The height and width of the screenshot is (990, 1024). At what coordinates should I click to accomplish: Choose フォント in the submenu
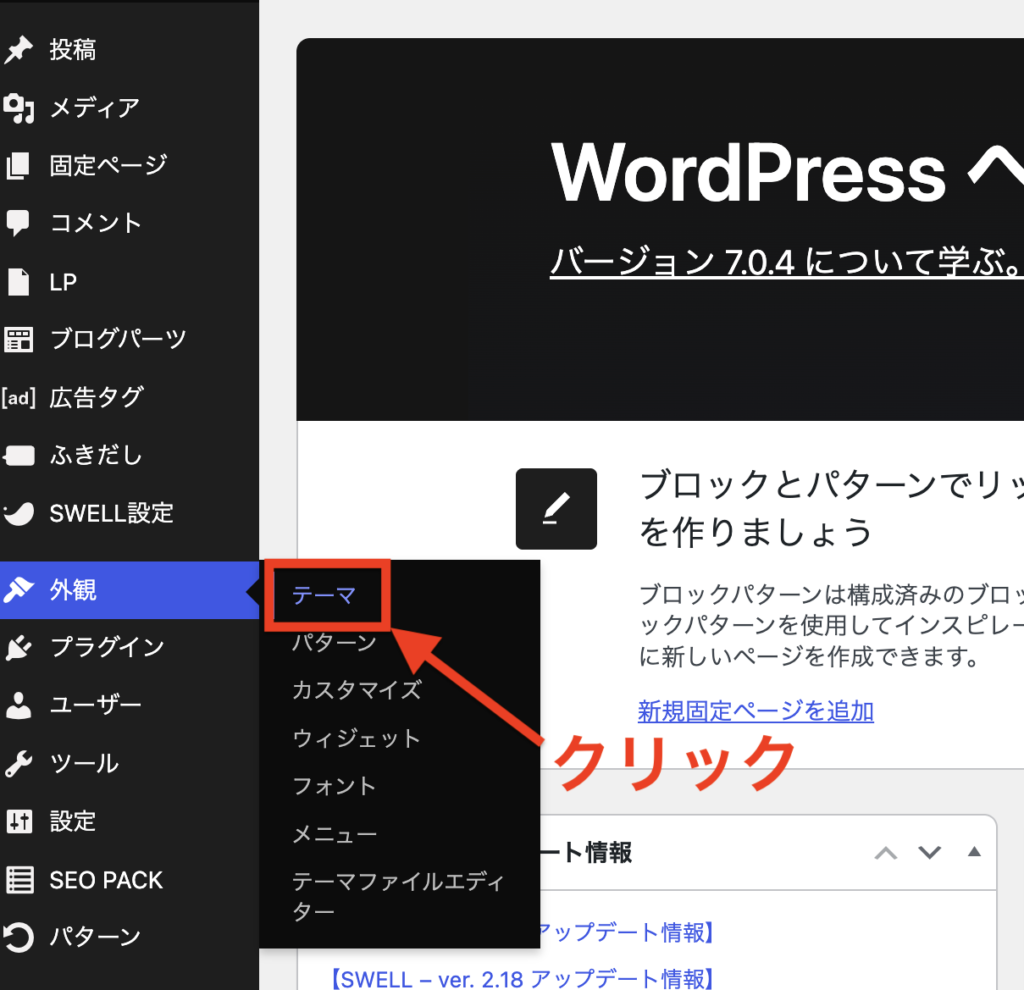pyautogui.click(x=334, y=786)
